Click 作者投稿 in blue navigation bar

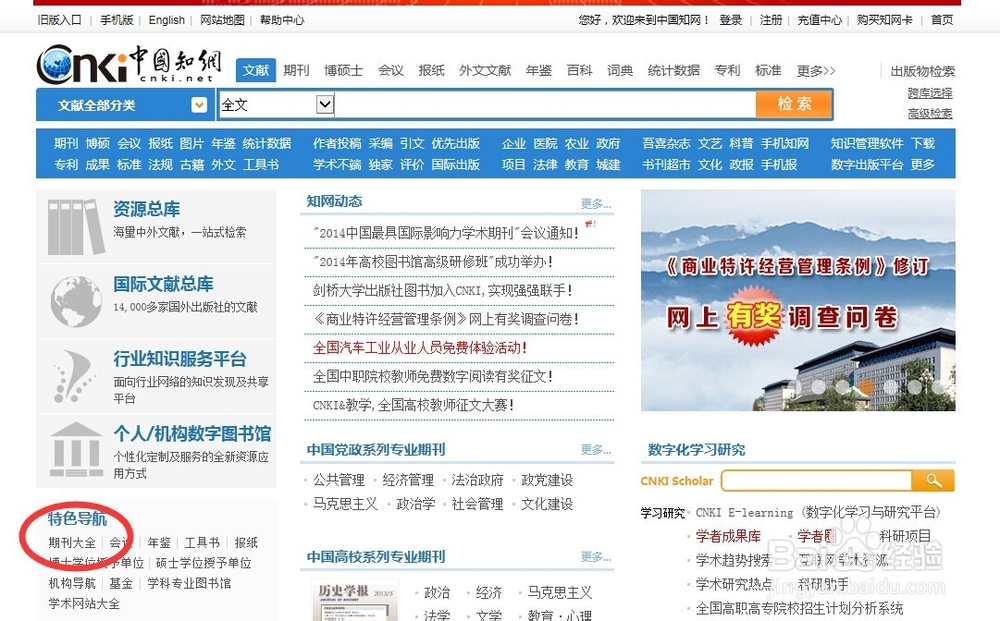coord(337,143)
